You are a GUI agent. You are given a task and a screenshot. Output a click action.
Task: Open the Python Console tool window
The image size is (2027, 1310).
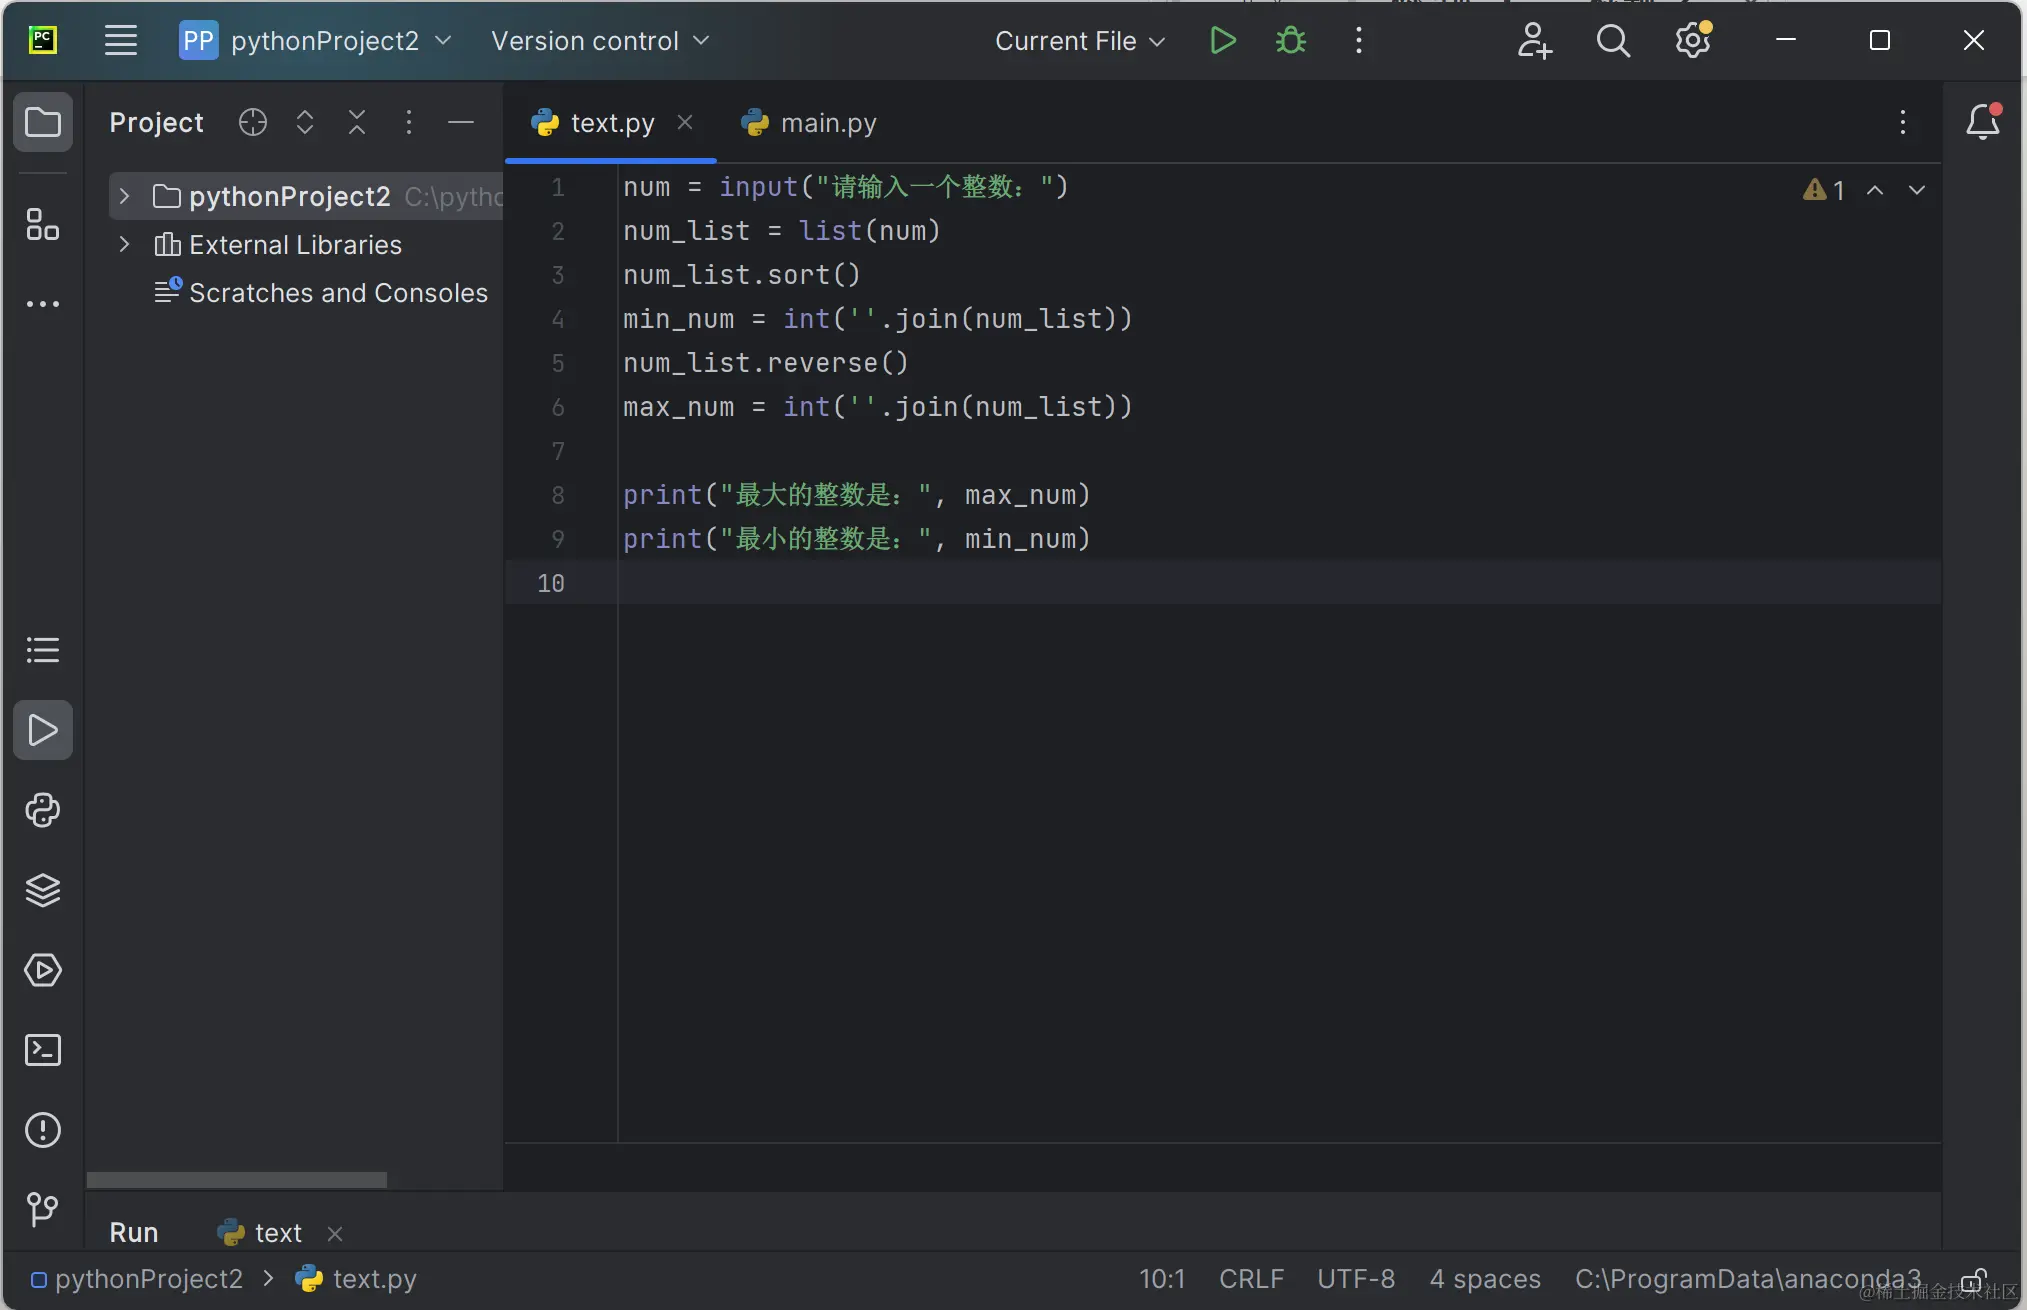[x=42, y=810]
